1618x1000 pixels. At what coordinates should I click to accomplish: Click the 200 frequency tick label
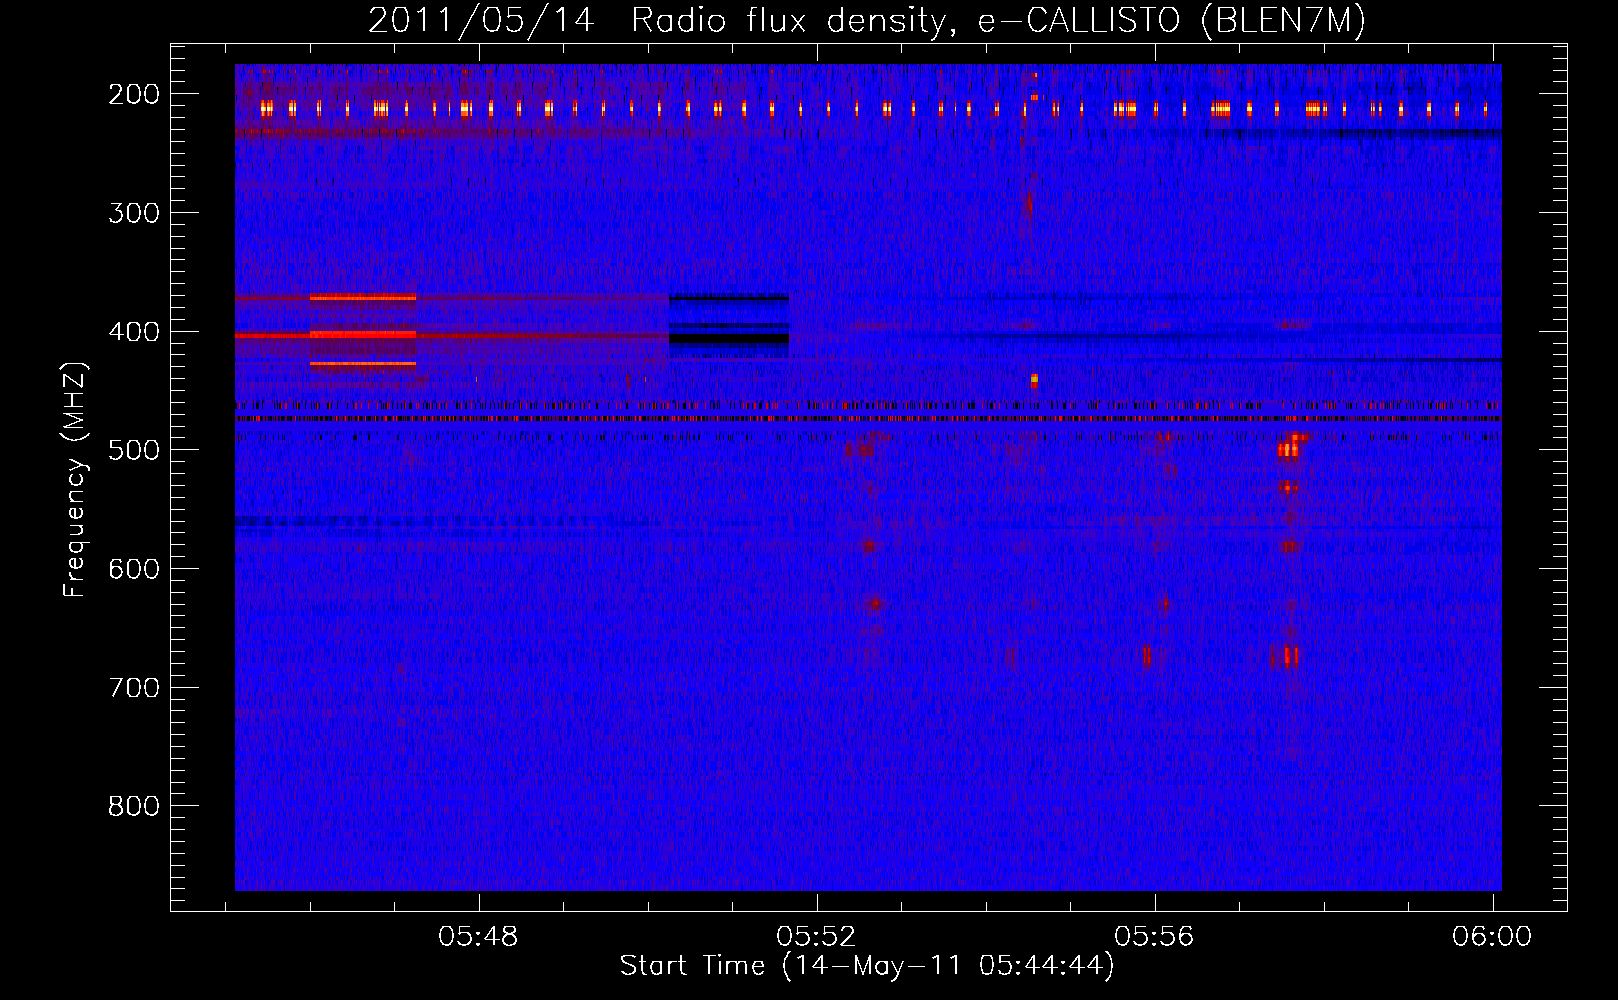pyautogui.click(x=134, y=94)
